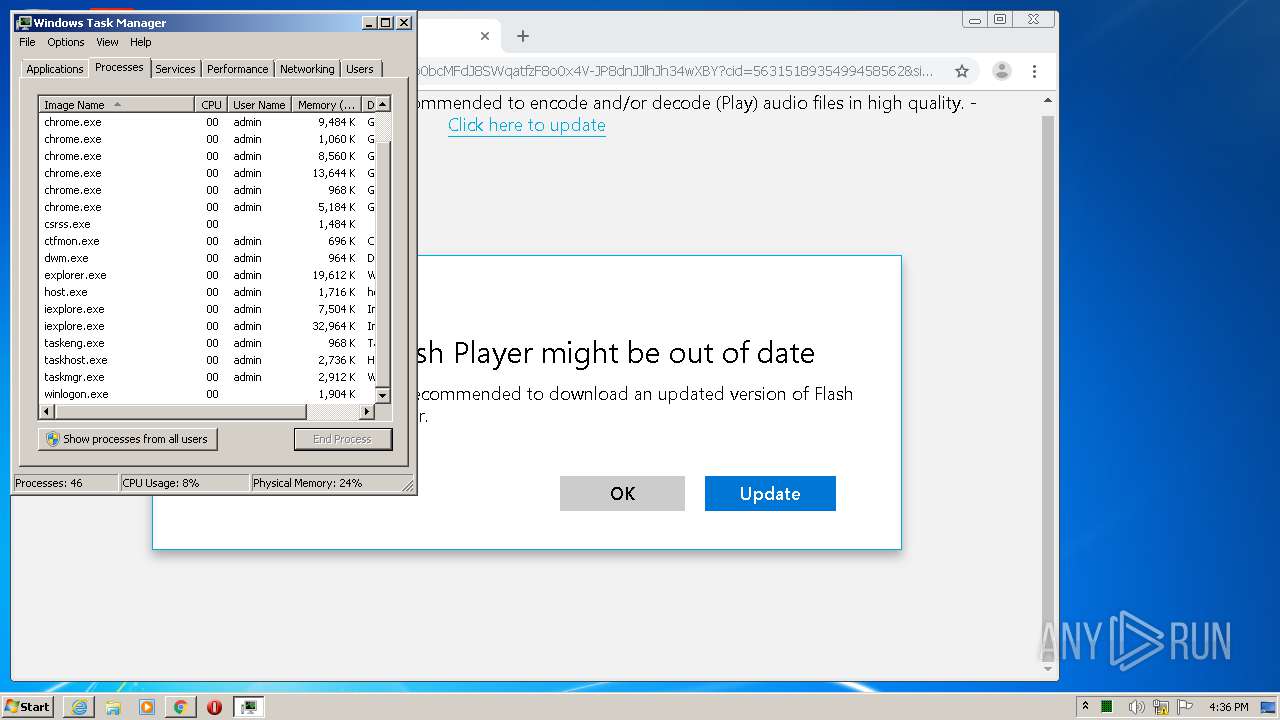Viewport: 1280px width, 720px height.
Task: Select chrome.exe using 13,644 K
Action: click(207, 173)
